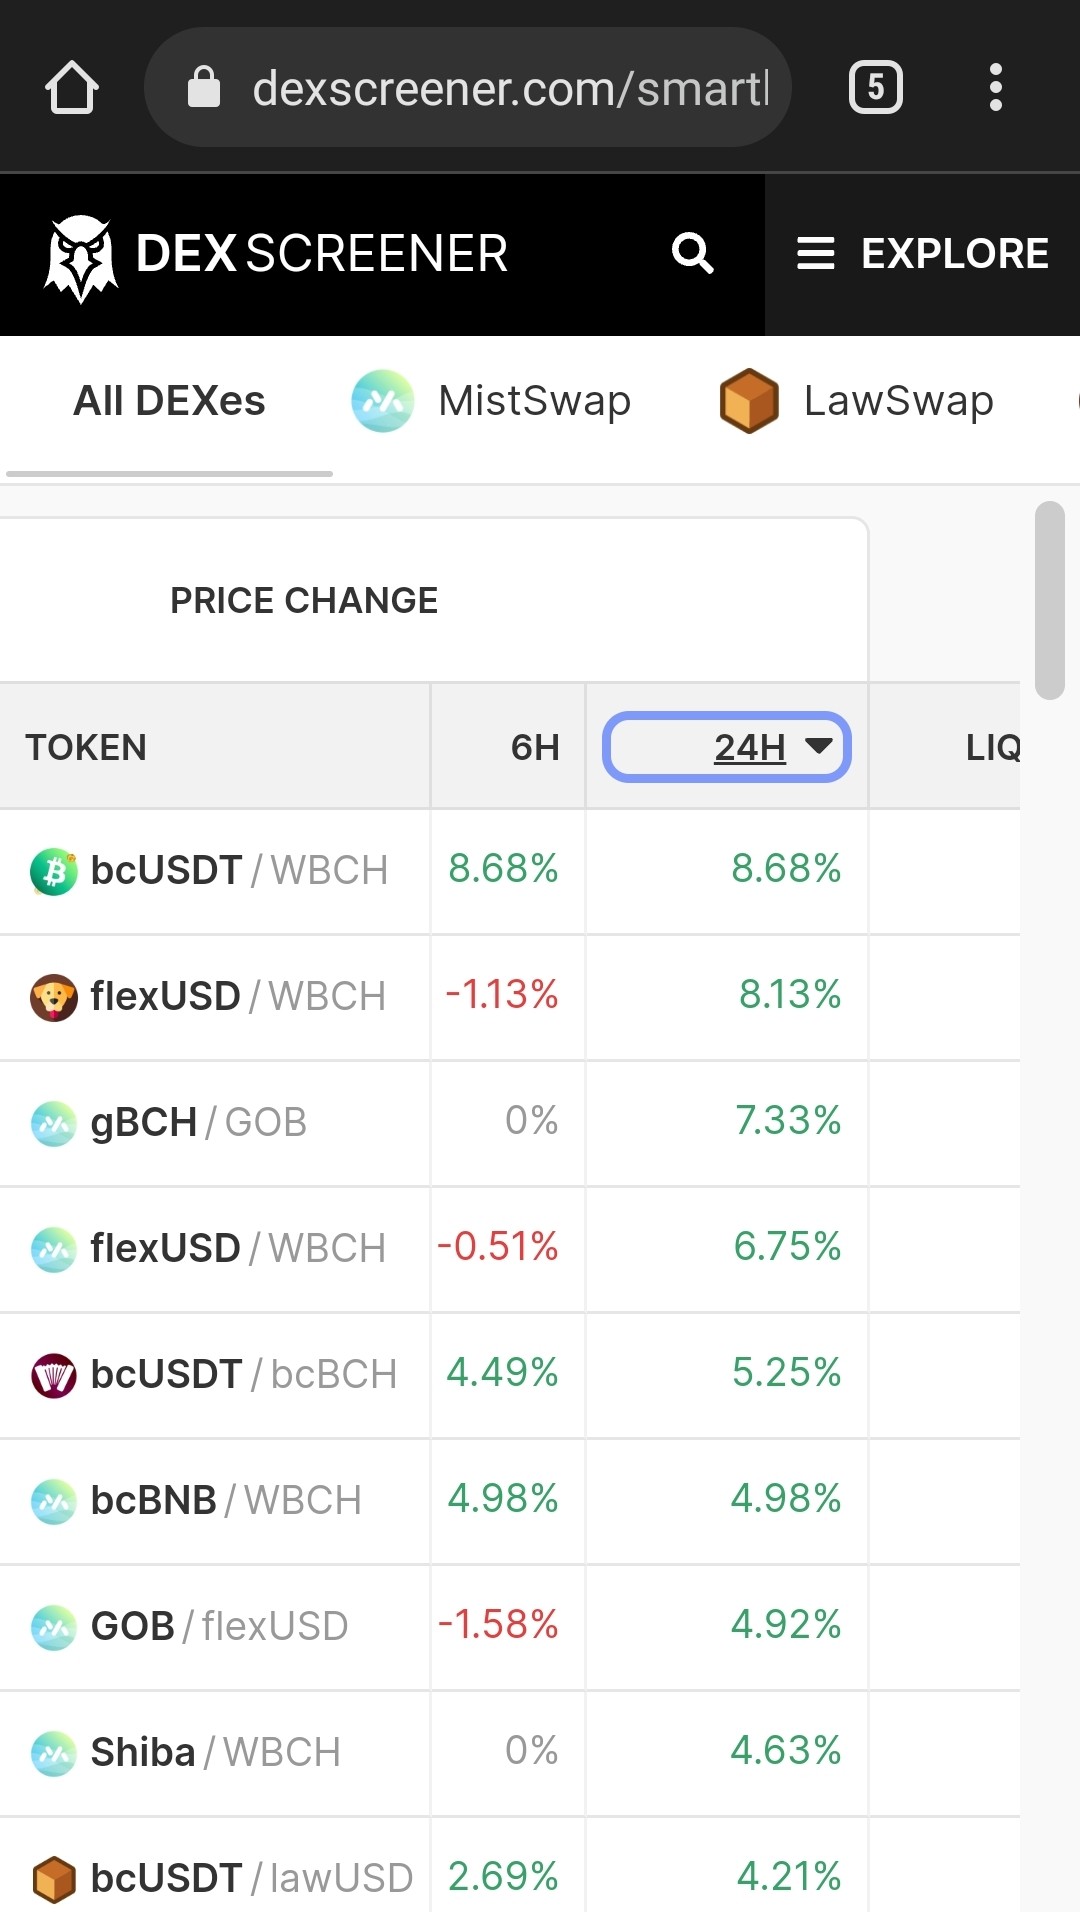
Task: Click the DEX Screener owl logo
Action: [x=81, y=258]
